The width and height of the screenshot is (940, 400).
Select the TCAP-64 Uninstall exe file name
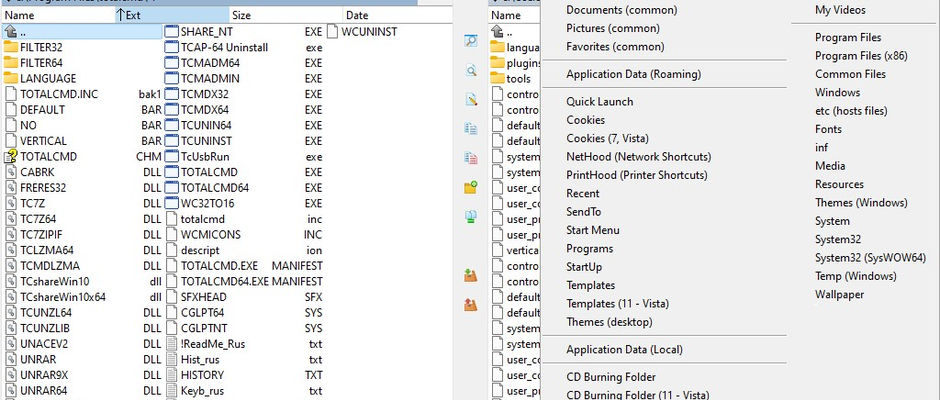[224, 47]
